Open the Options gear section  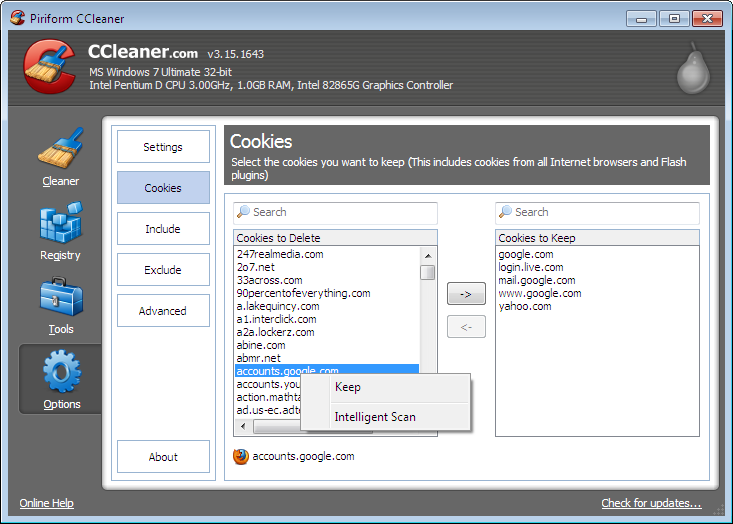coord(61,380)
